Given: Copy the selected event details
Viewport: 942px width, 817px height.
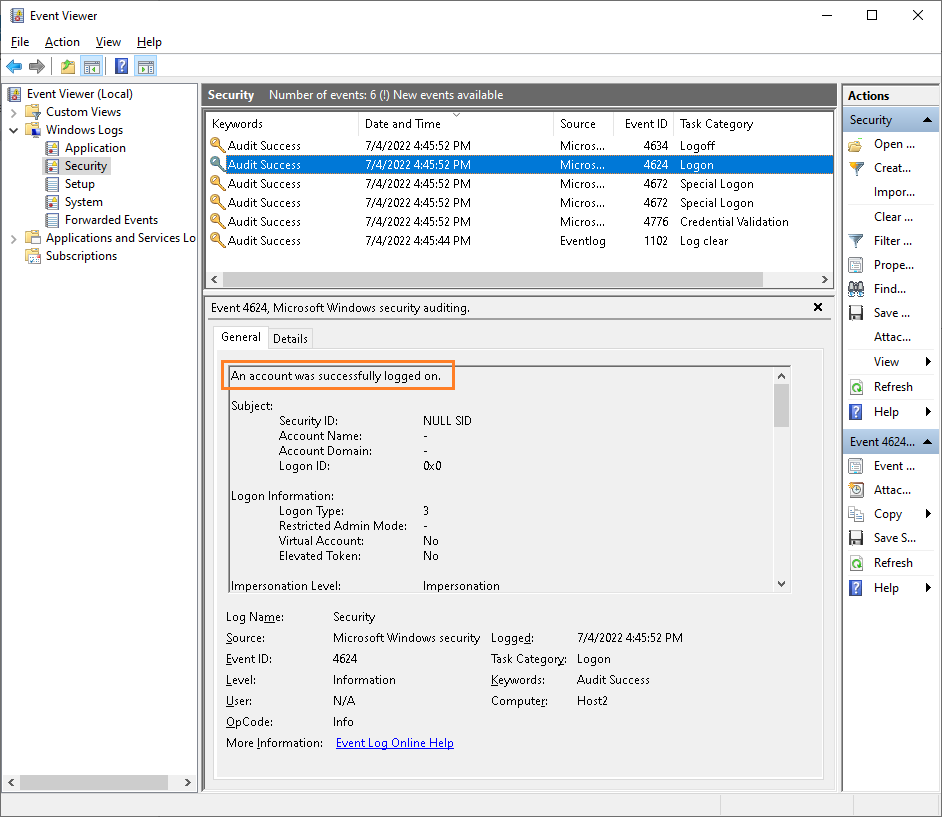Looking at the screenshot, I should point(885,513).
